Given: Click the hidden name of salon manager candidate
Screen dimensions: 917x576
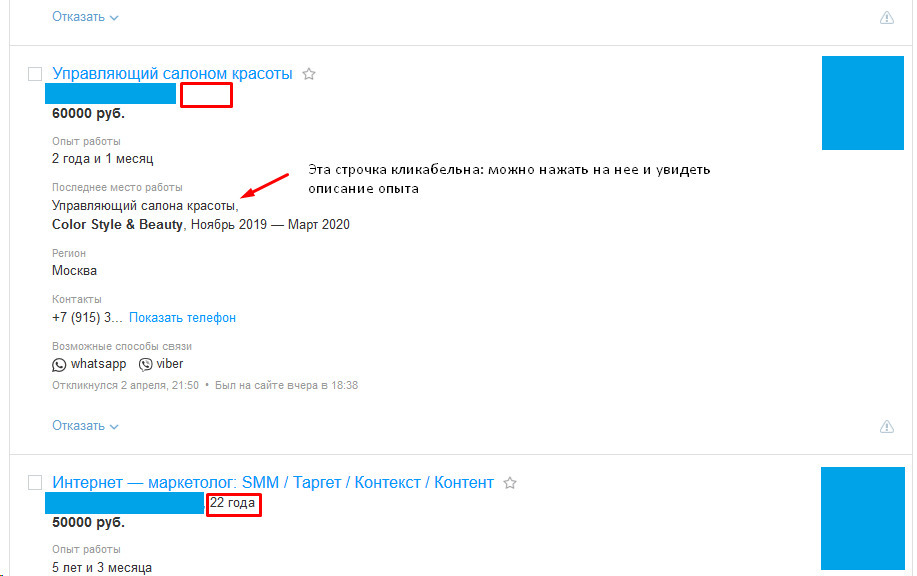Looking at the screenshot, I should 111,94.
